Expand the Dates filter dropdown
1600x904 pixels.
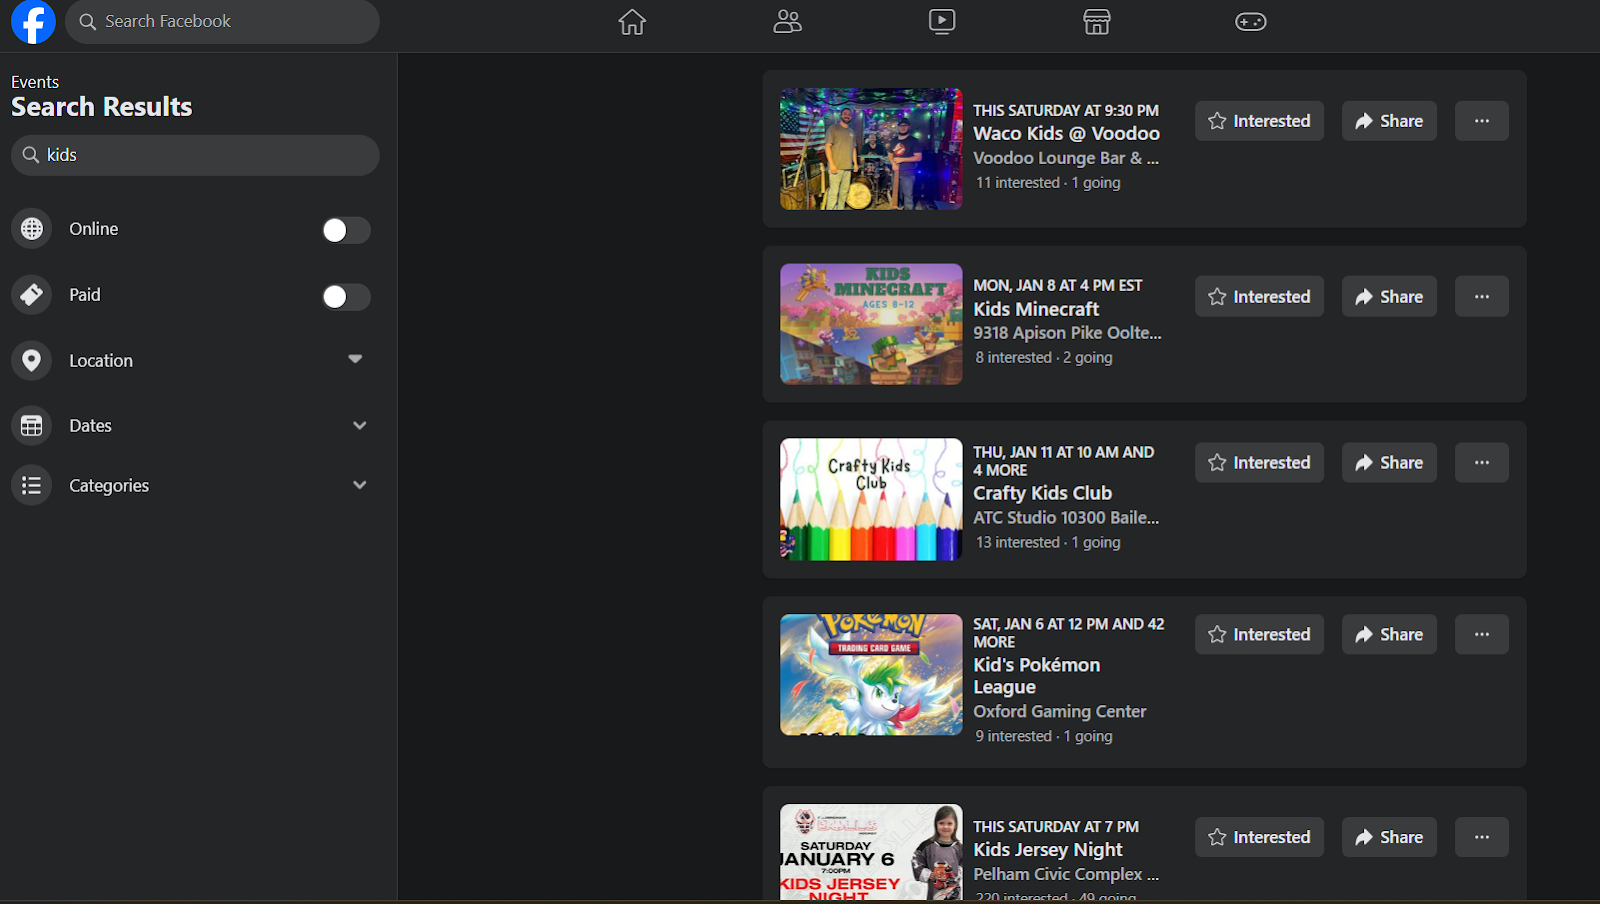click(359, 426)
